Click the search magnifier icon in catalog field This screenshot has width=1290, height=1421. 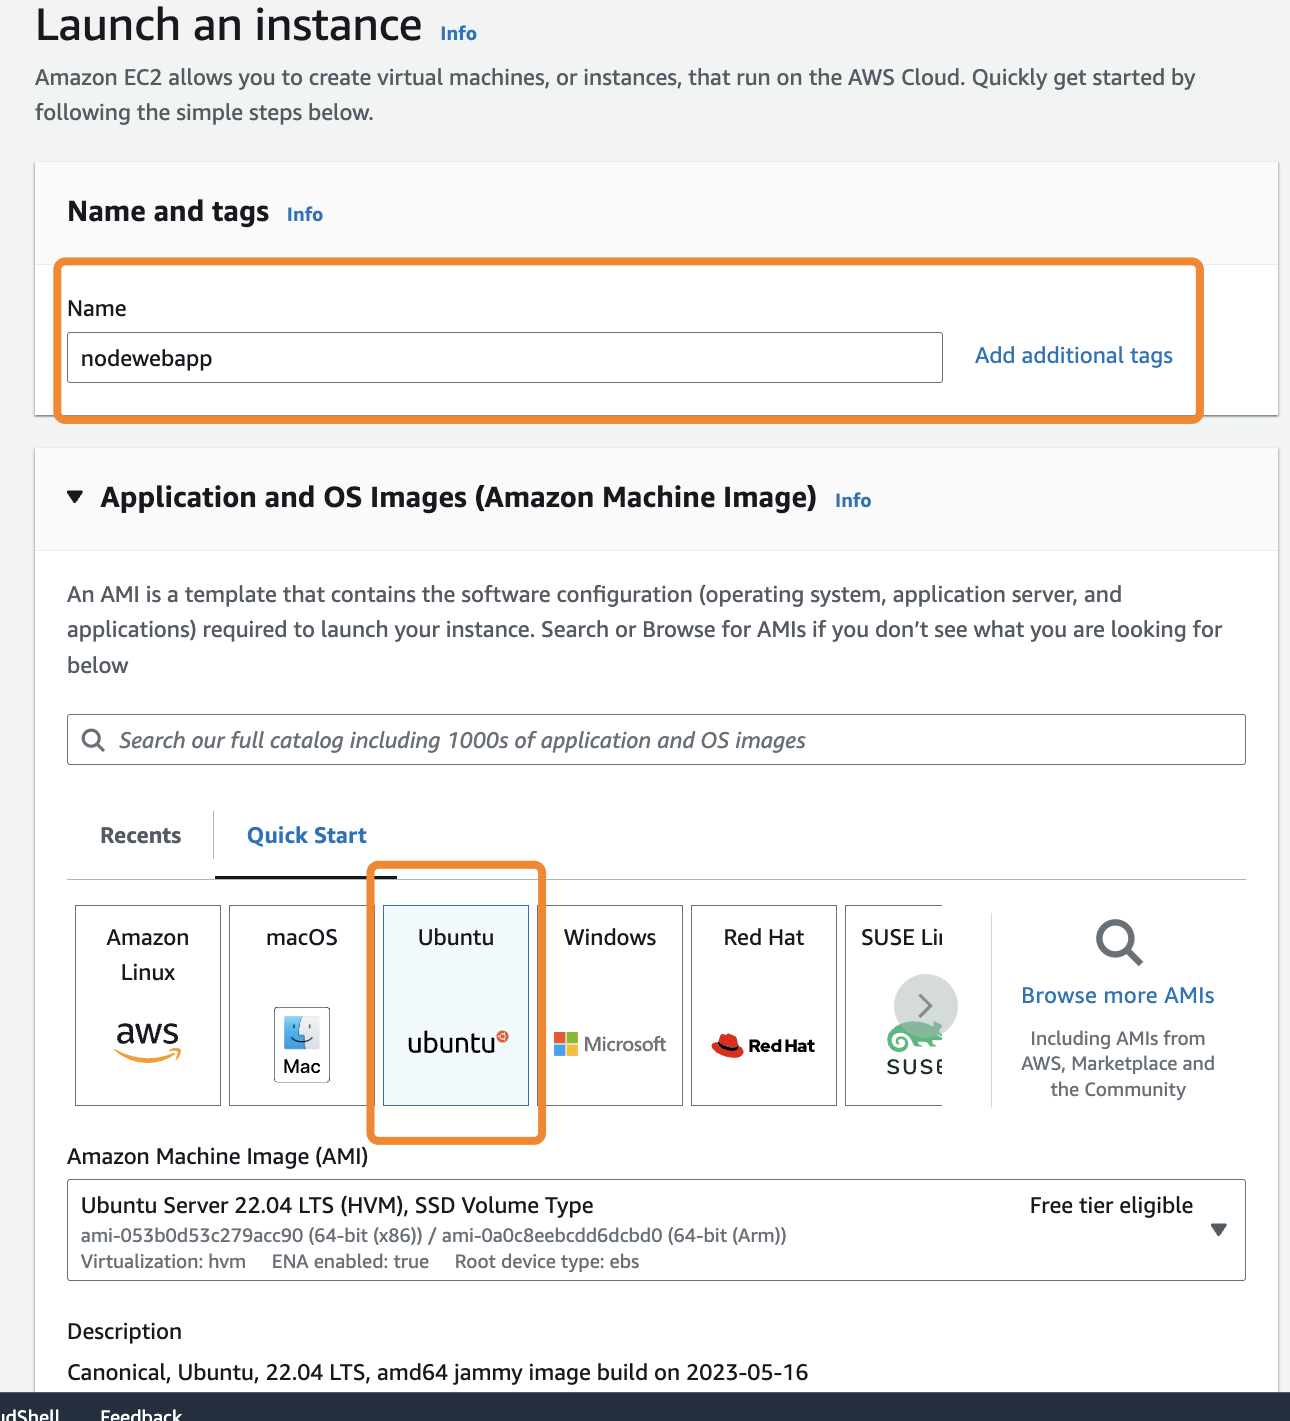[93, 740]
